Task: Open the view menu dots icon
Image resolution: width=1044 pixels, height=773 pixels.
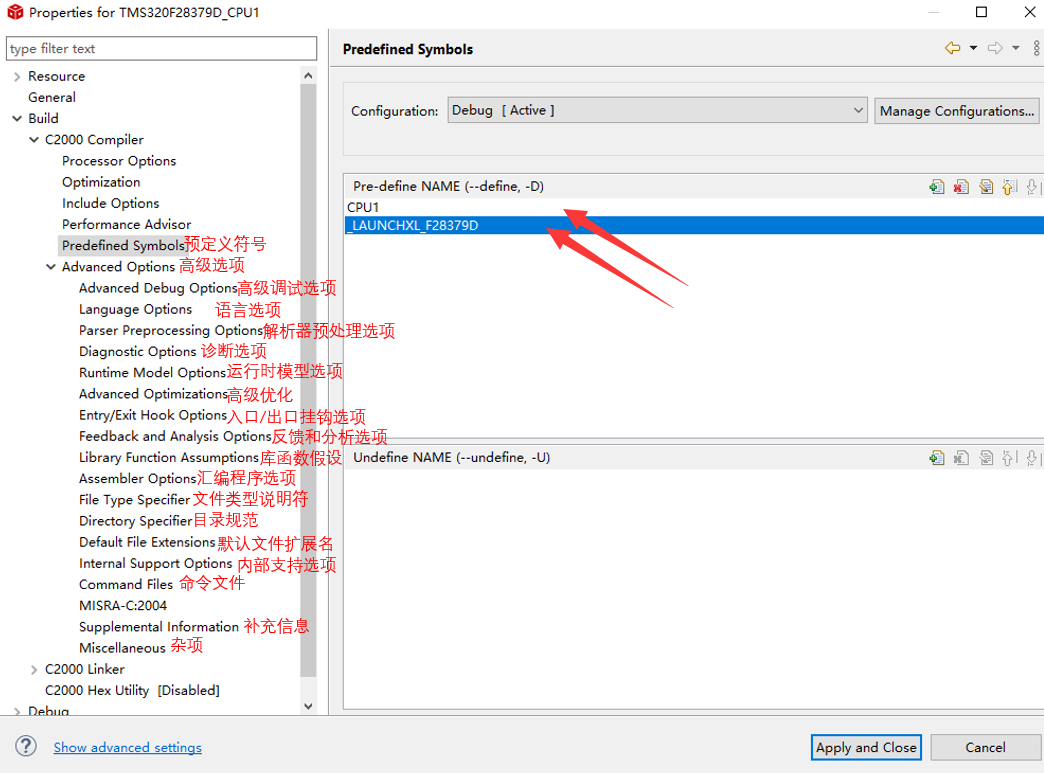Action: 1036,48
